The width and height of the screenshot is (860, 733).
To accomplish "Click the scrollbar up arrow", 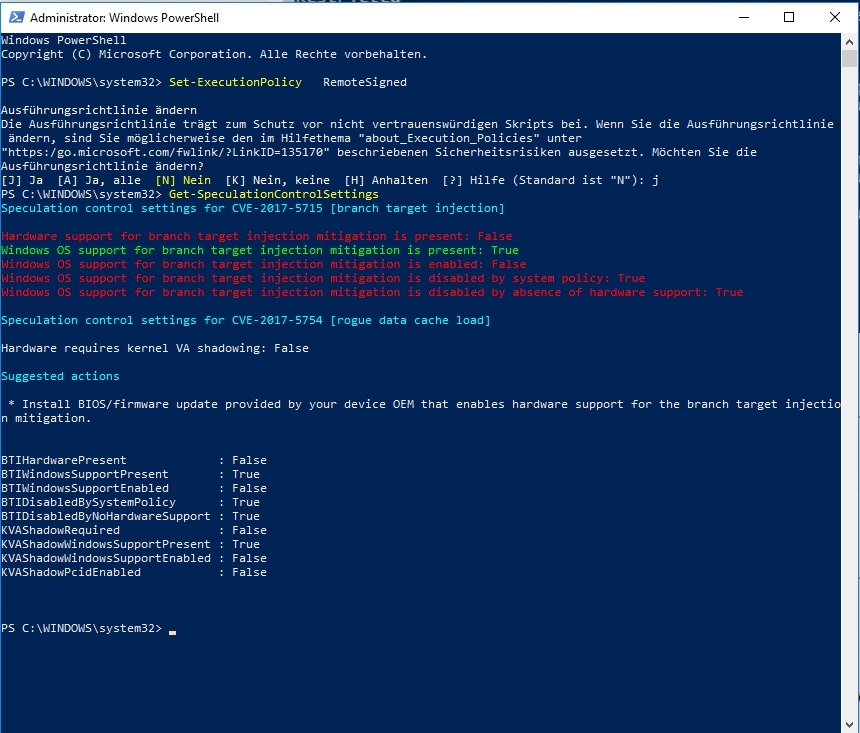I will (850, 42).
